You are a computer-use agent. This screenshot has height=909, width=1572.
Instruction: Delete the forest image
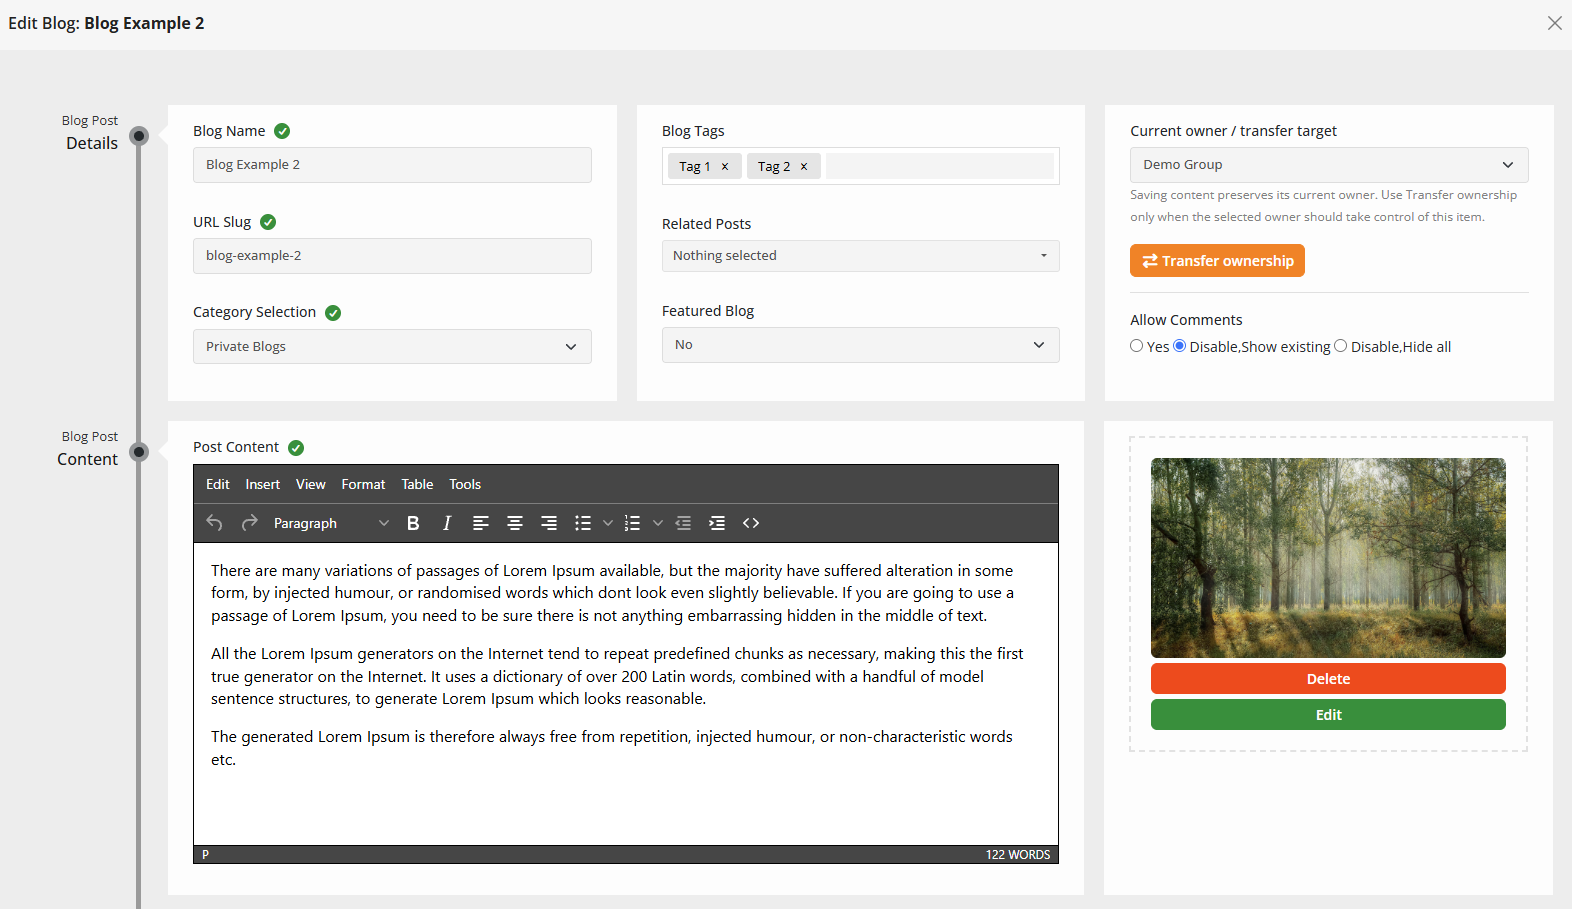pyautogui.click(x=1328, y=679)
